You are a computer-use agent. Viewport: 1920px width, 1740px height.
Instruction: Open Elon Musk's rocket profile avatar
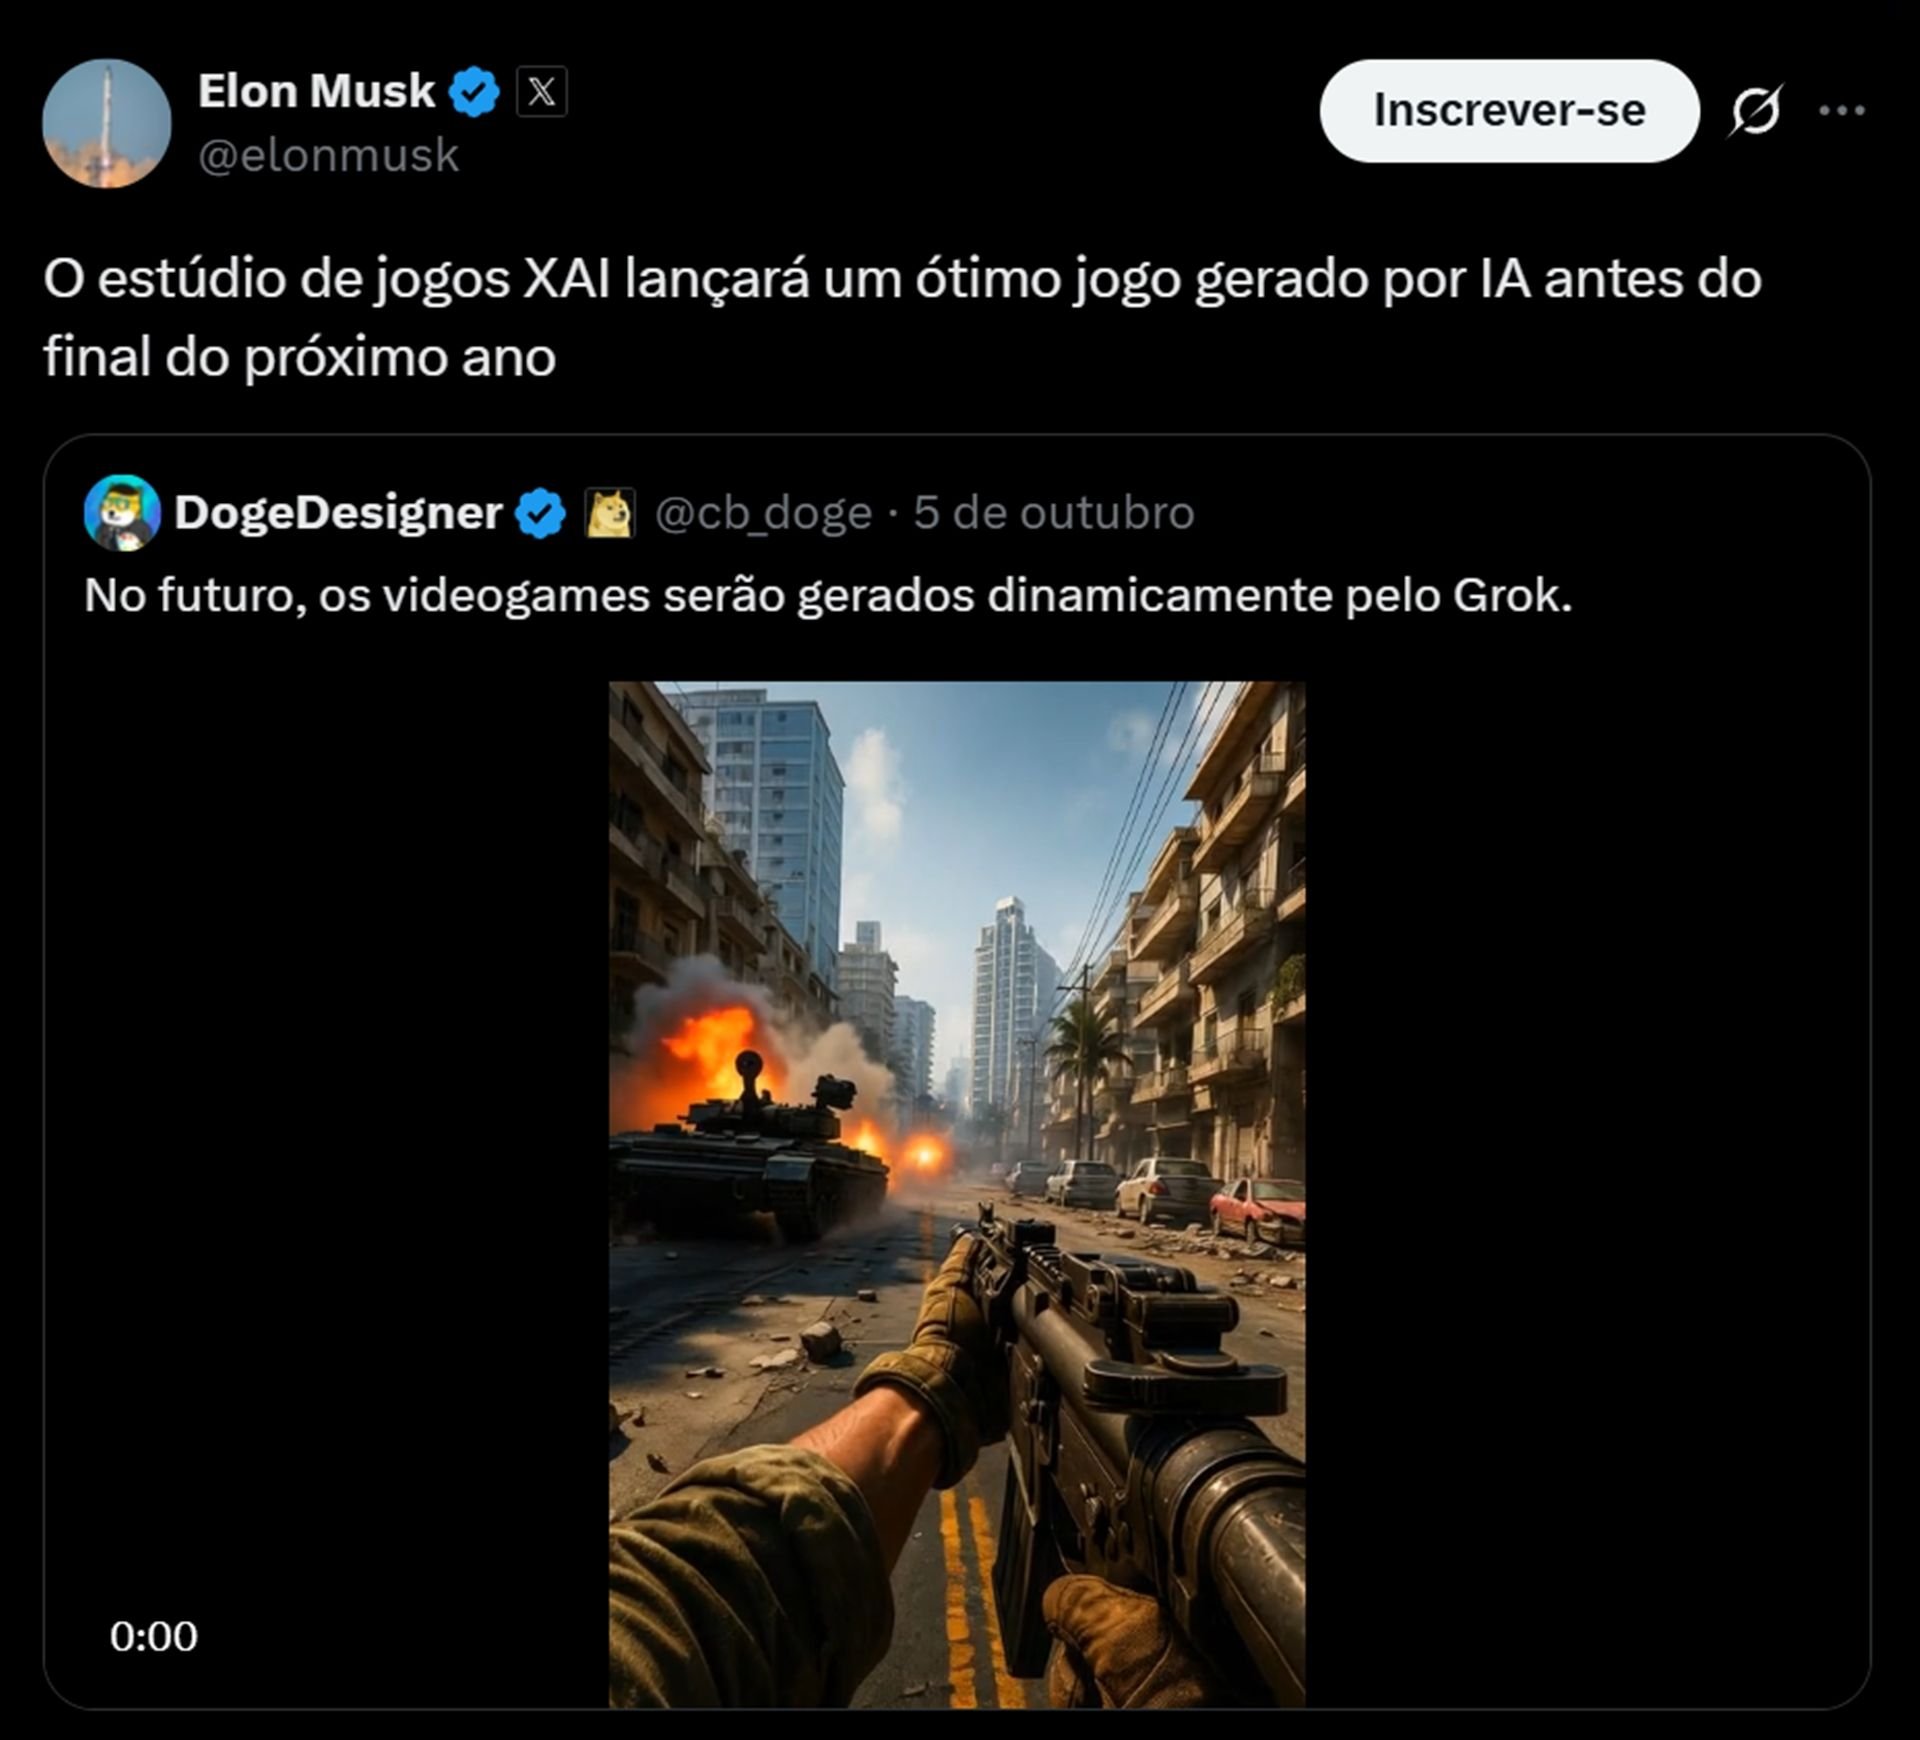pos(106,123)
